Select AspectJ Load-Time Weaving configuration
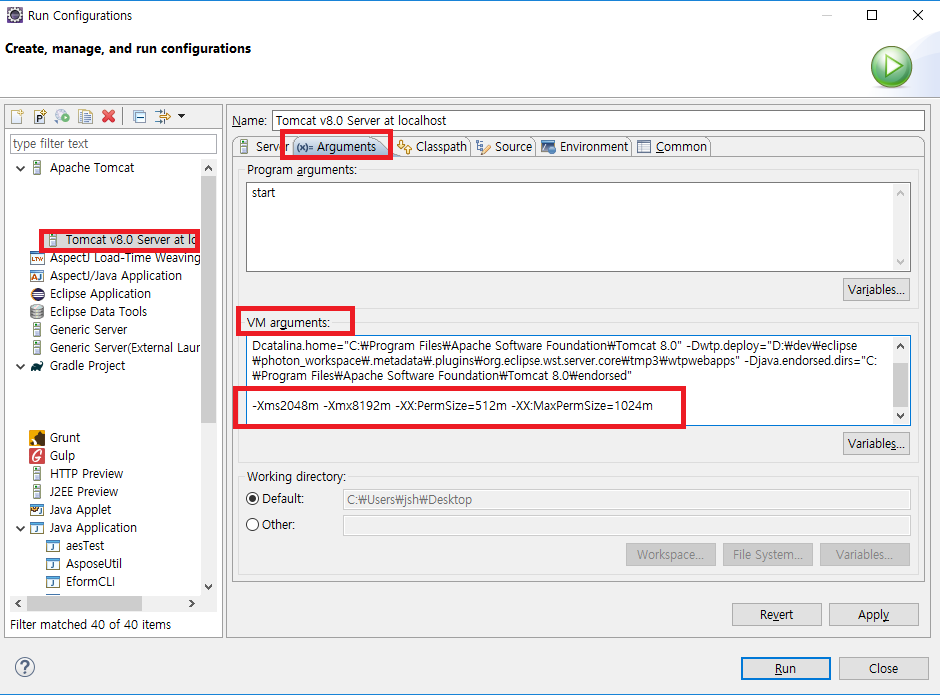This screenshot has width=940, height=695. [x=115, y=258]
